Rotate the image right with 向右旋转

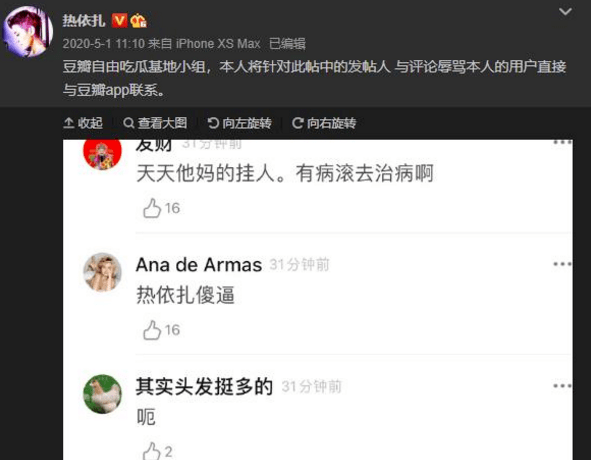point(324,123)
